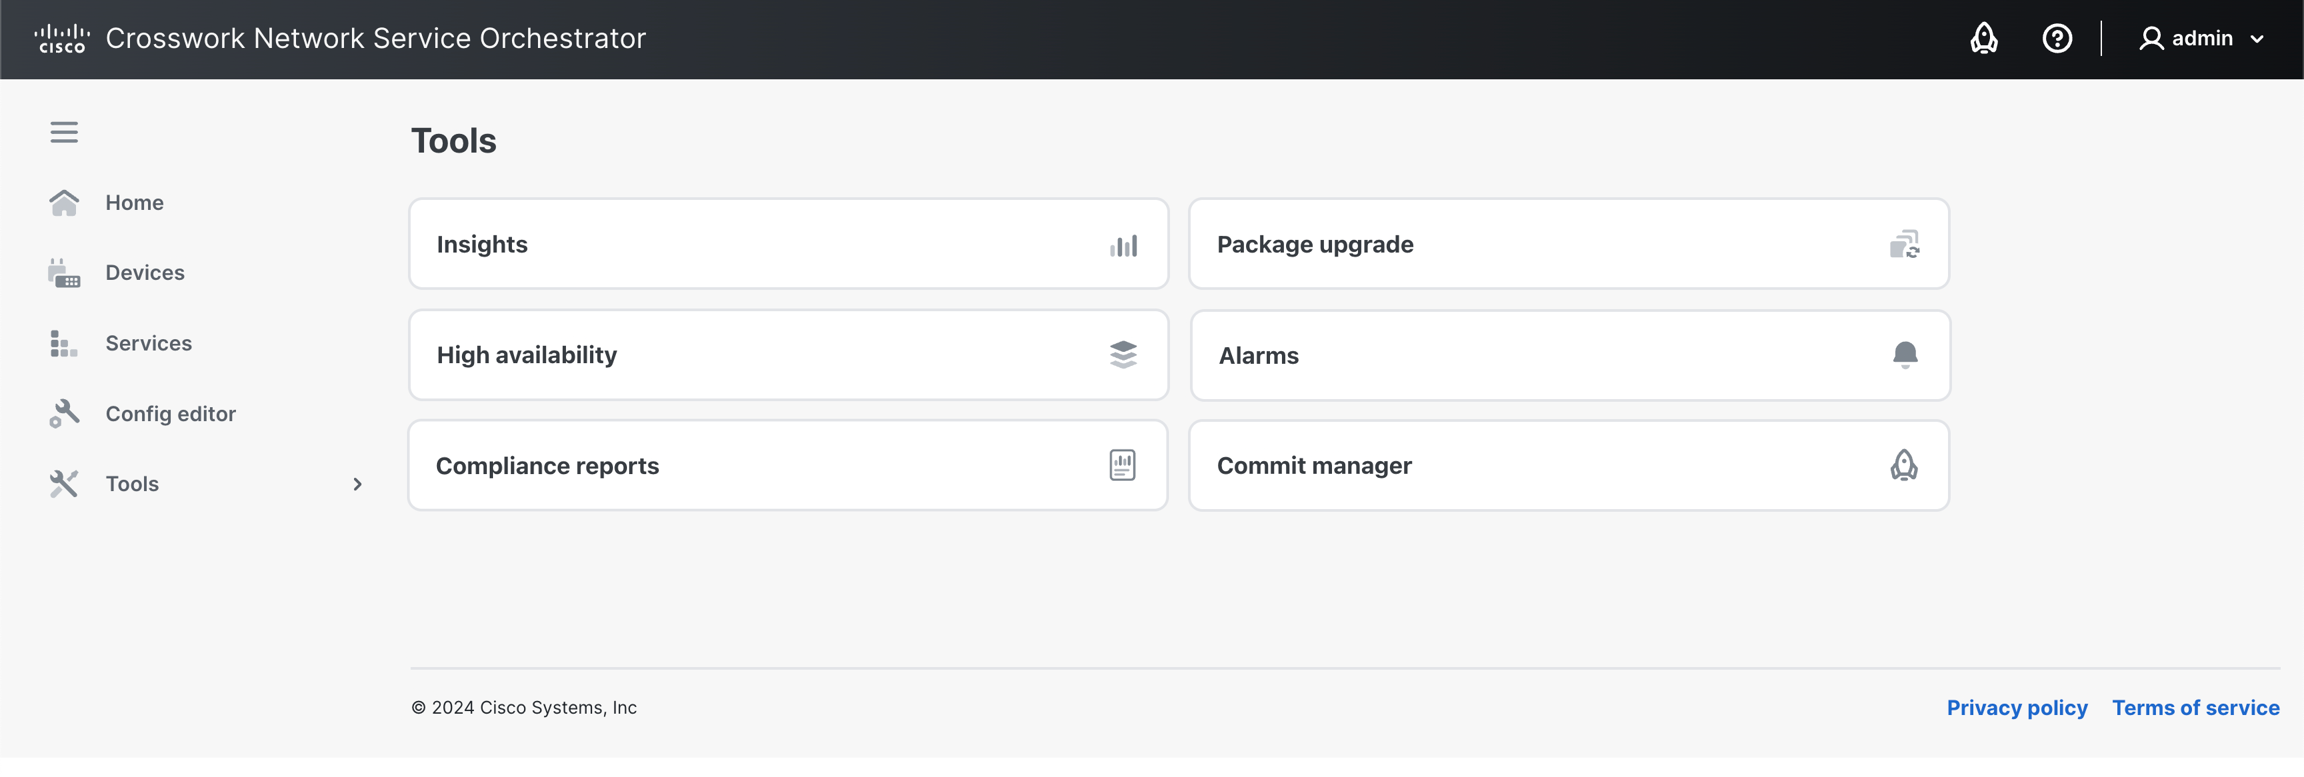Screen dimensions: 2304x777
Task: Open the Compliance reports card
Action: coord(787,466)
